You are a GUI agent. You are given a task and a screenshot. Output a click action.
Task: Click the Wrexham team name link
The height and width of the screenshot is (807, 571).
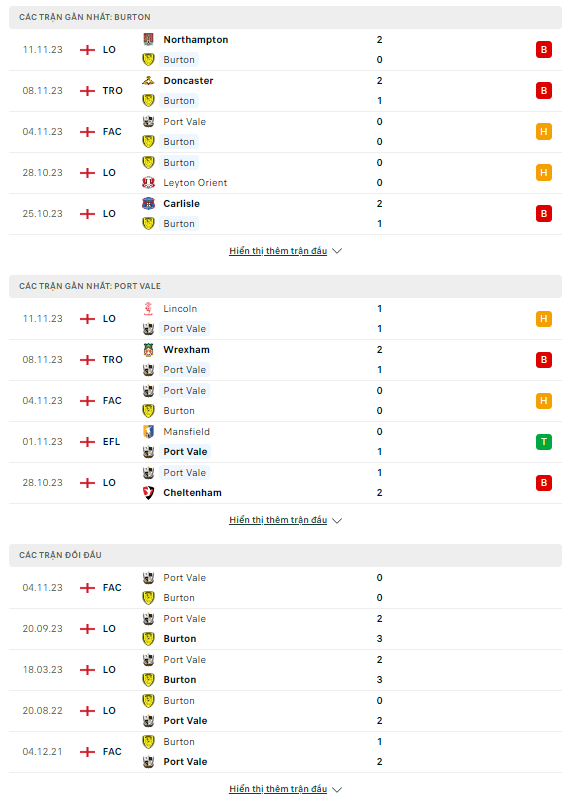(x=186, y=349)
